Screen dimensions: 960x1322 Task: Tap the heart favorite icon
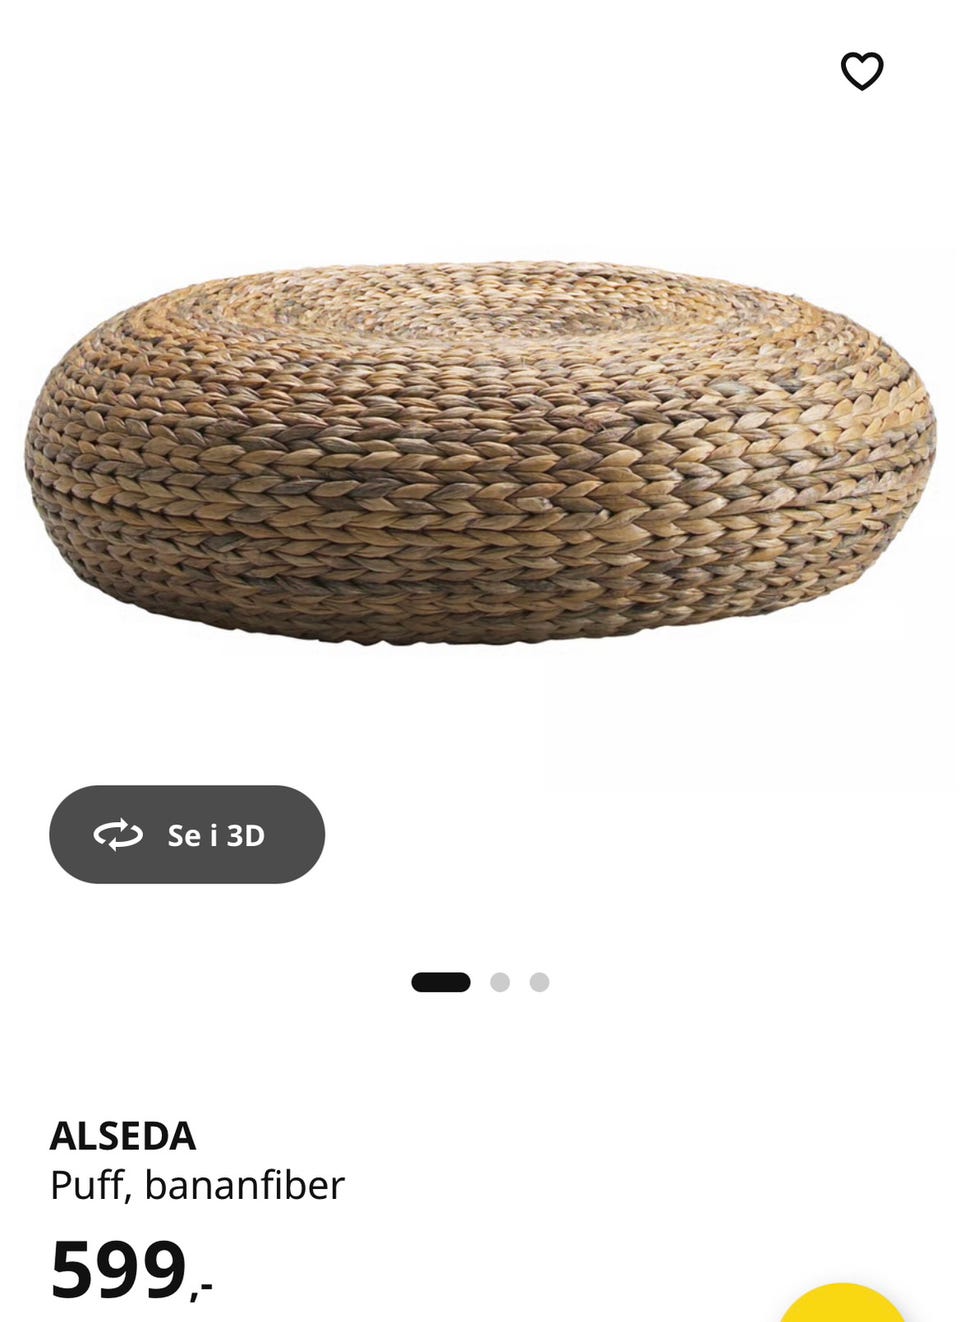click(862, 71)
